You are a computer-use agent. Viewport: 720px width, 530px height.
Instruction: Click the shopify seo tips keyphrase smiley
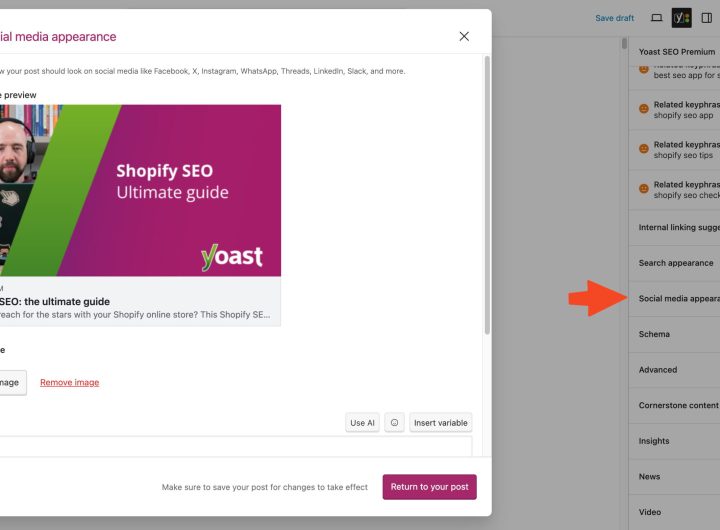pyautogui.click(x=644, y=149)
